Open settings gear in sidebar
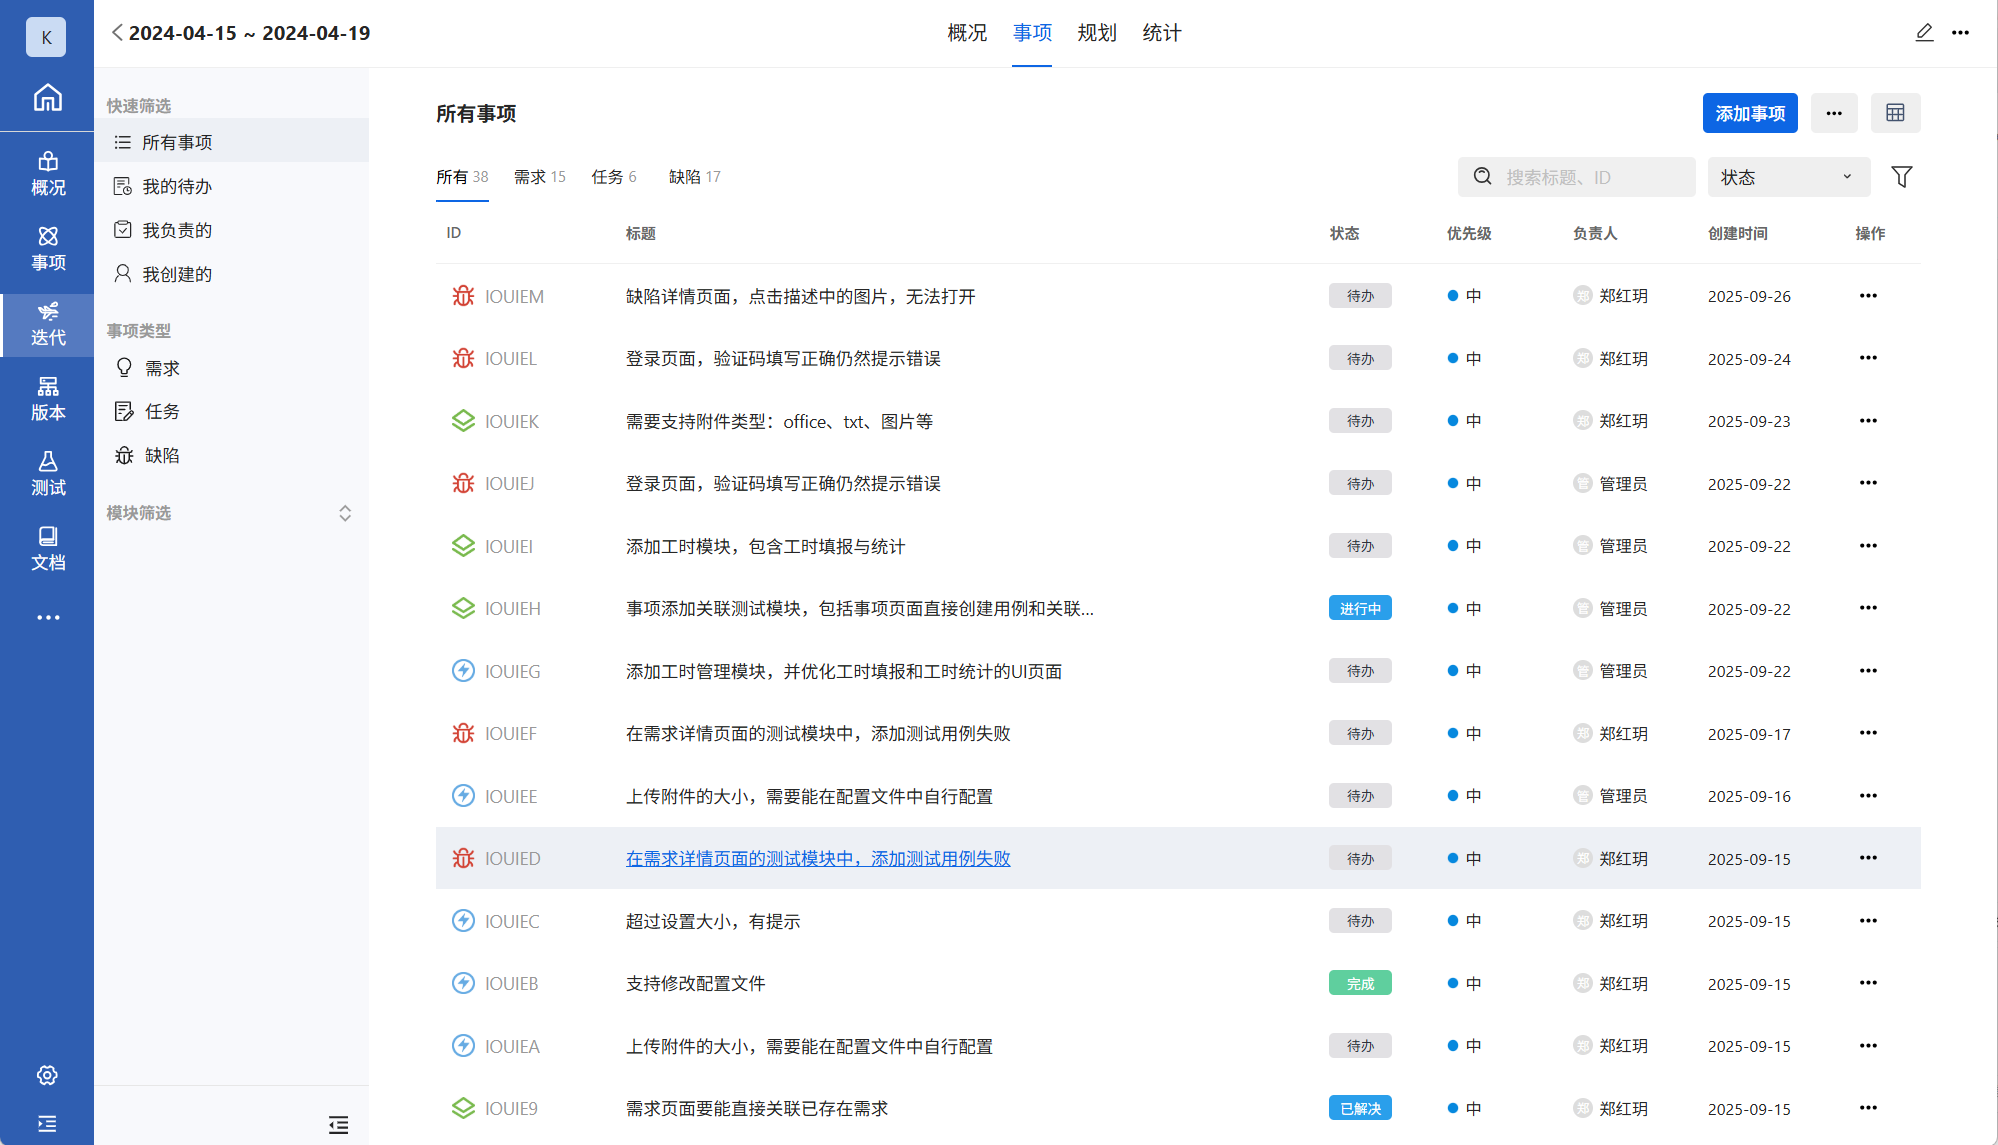 click(x=47, y=1075)
